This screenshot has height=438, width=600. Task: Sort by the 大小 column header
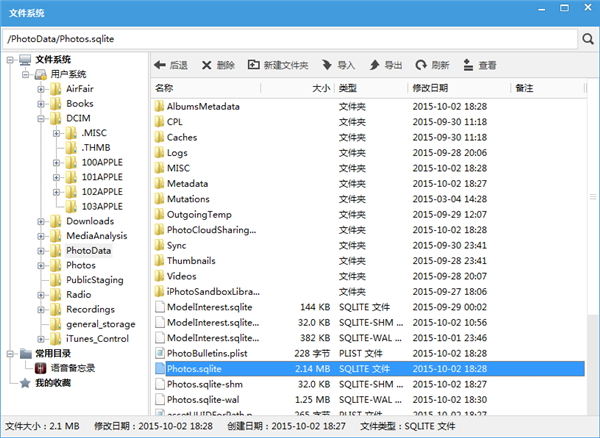click(298, 88)
